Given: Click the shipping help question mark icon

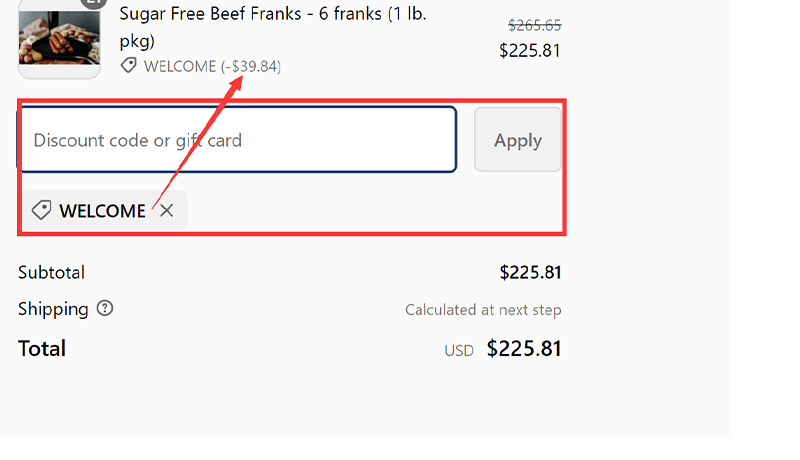Looking at the screenshot, I should [x=105, y=309].
